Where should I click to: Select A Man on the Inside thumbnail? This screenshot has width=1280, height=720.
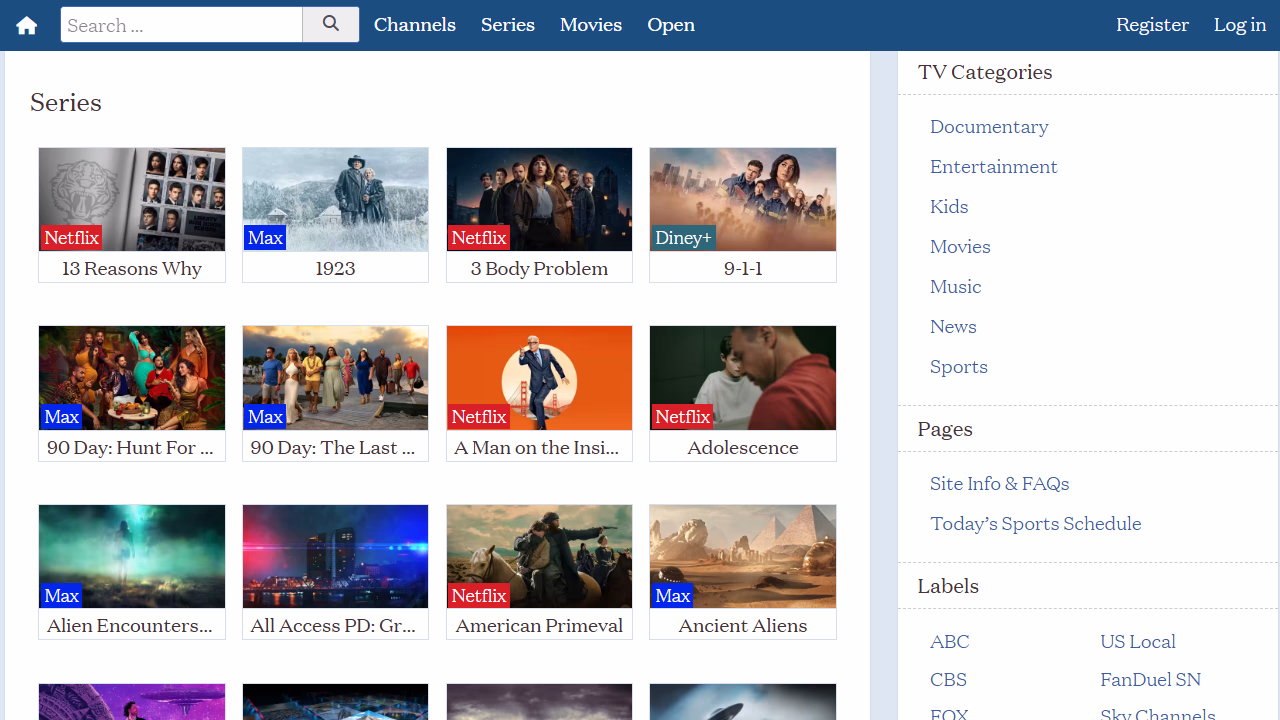539,377
